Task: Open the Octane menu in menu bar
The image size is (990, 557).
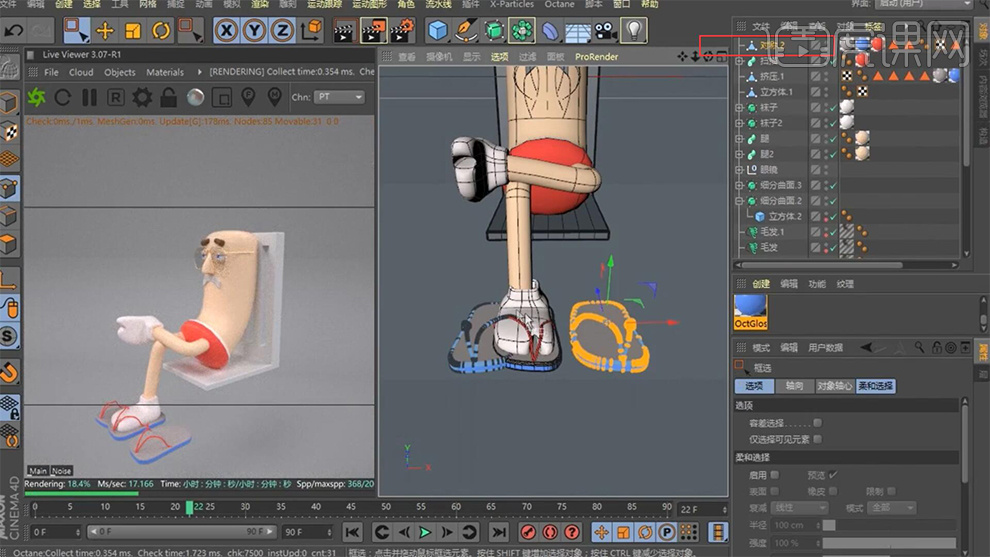Action: pos(559,4)
